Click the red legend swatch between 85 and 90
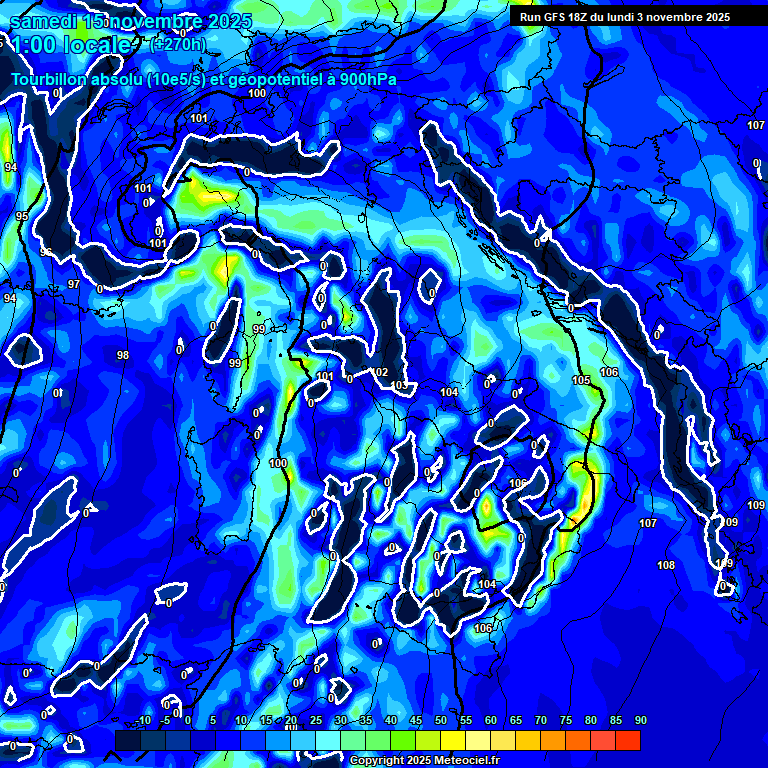Viewport: 768px width, 768px height. (628, 740)
